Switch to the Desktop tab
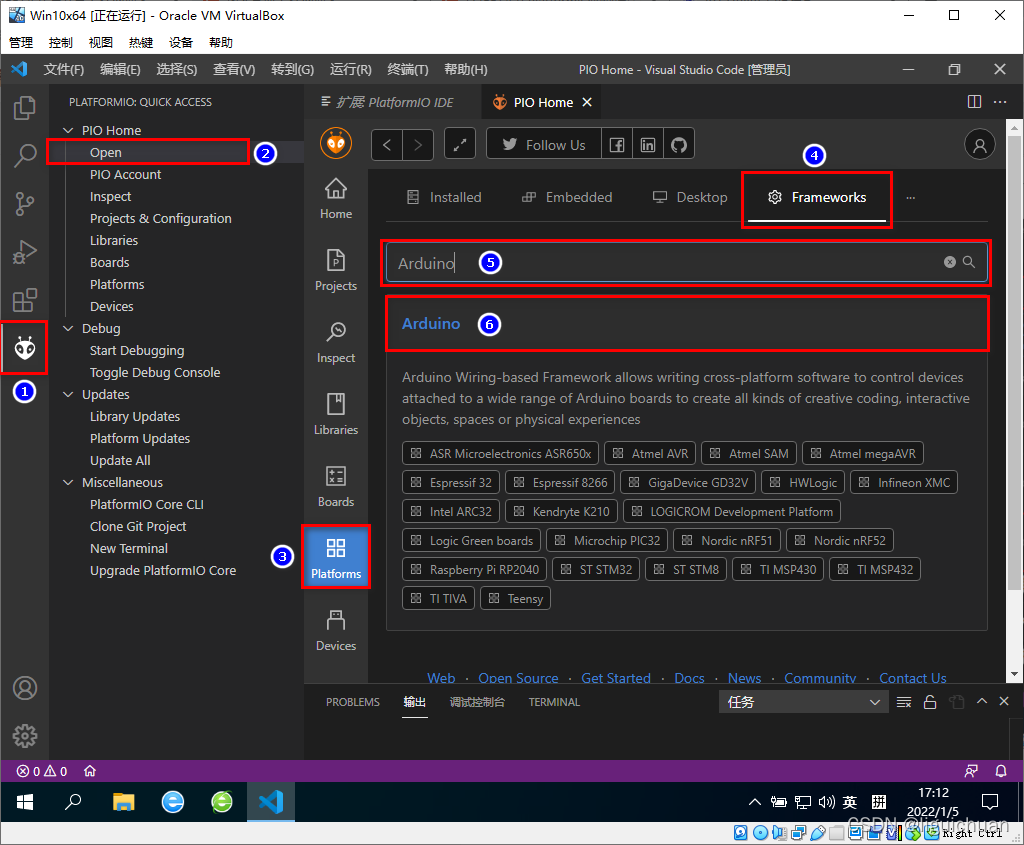Image resolution: width=1024 pixels, height=845 pixels. [690, 197]
